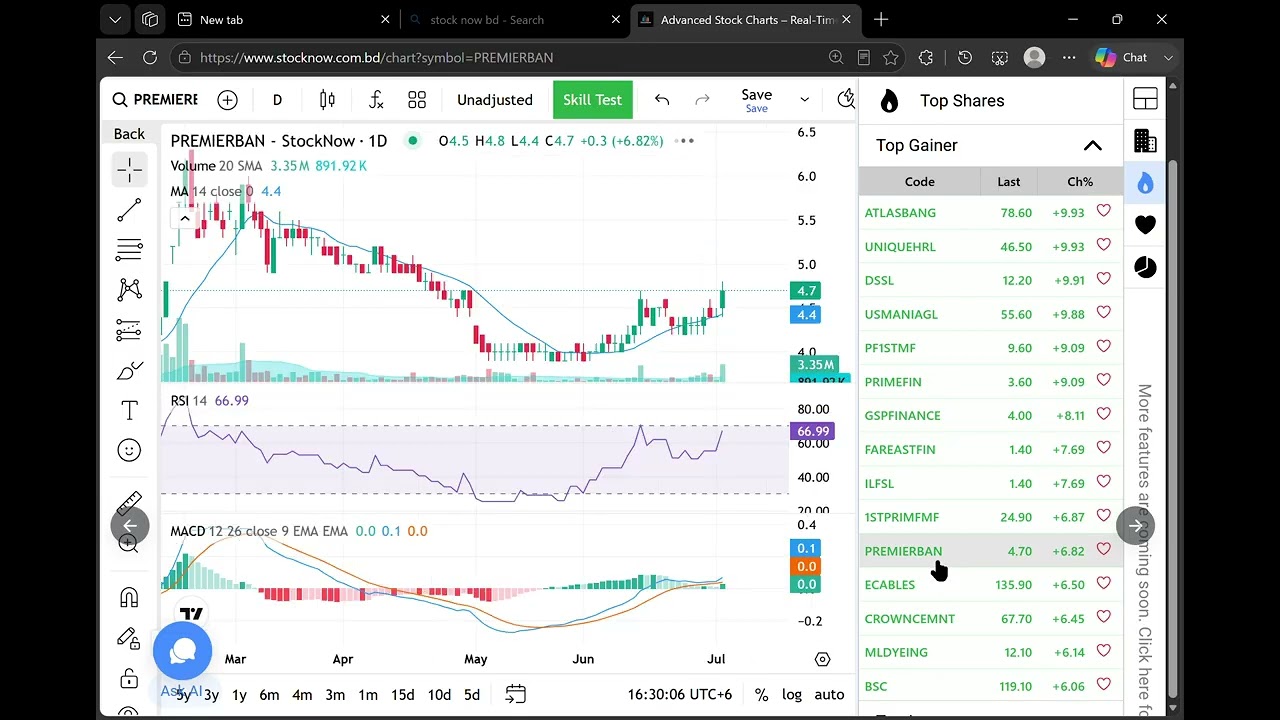Image resolution: width=1280 pixels, height=720 pixels.
Task: Open the Ask AI chat bubble
Action: click(182, 651)
